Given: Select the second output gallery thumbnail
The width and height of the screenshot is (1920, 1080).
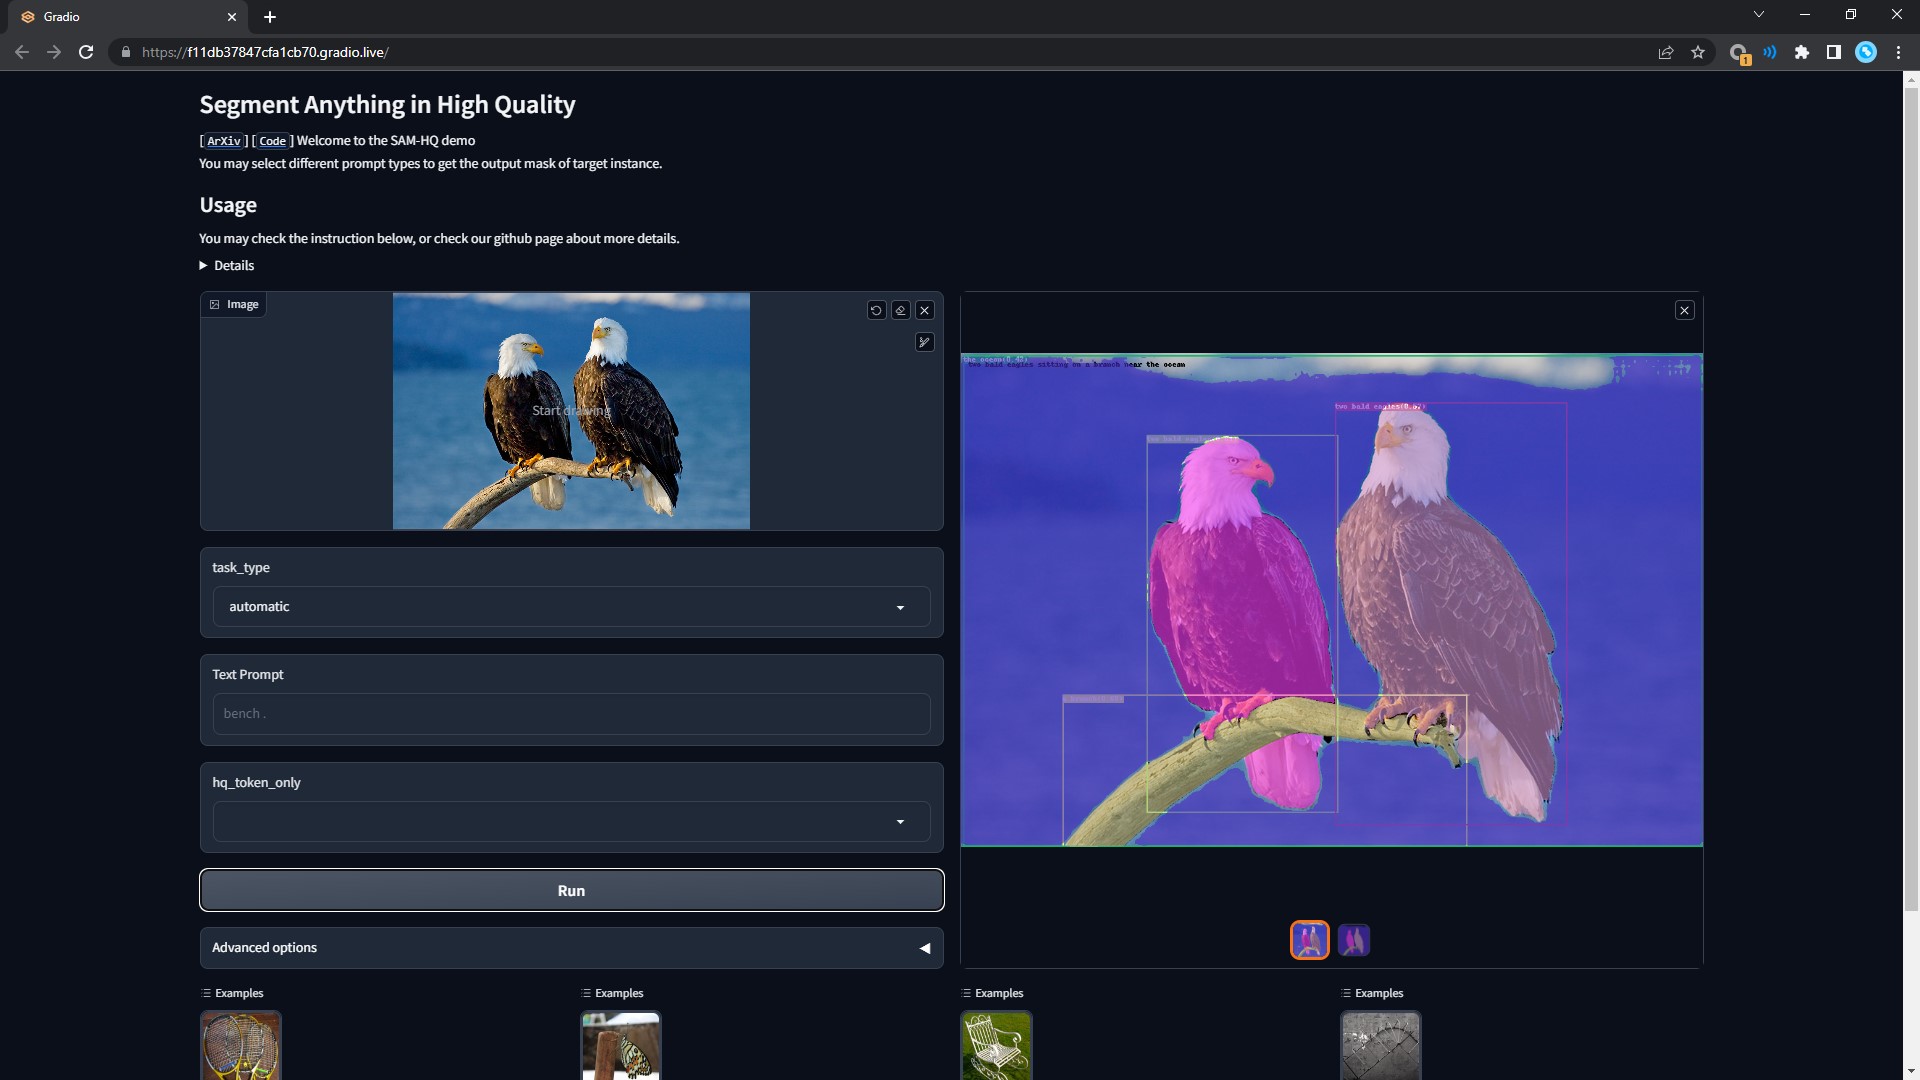Looking at the screenshot, I should pyautogui.click(x=1353, y=940).
